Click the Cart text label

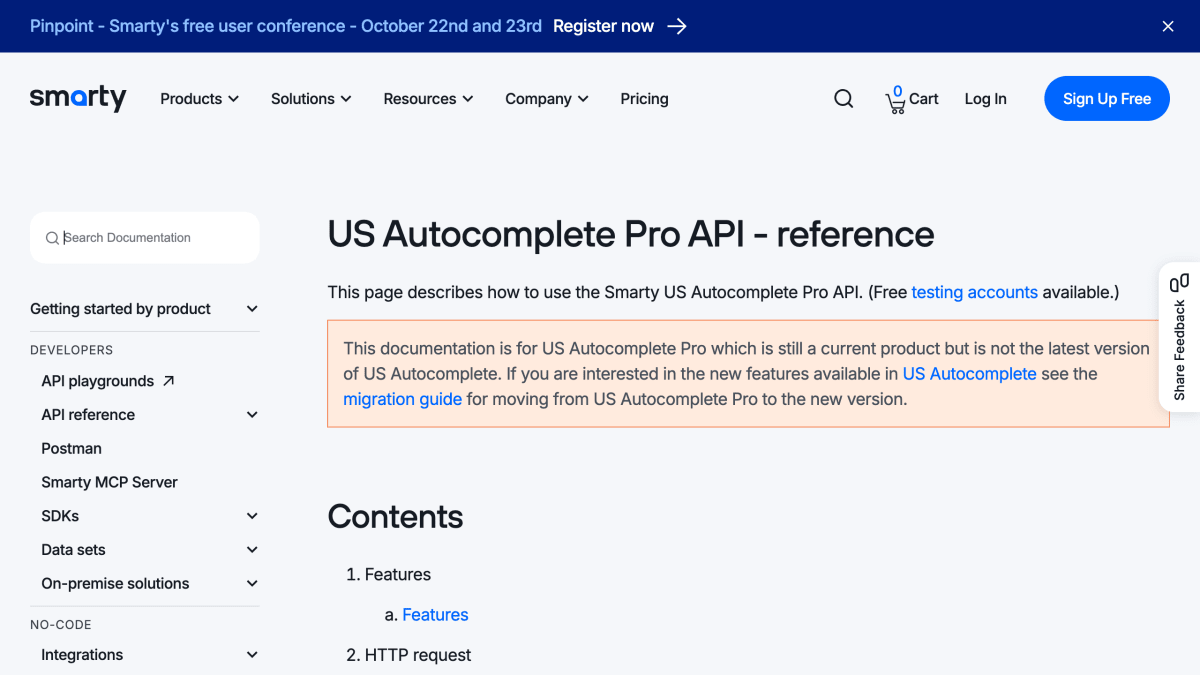pyautogui.click(x=924, y=99)
